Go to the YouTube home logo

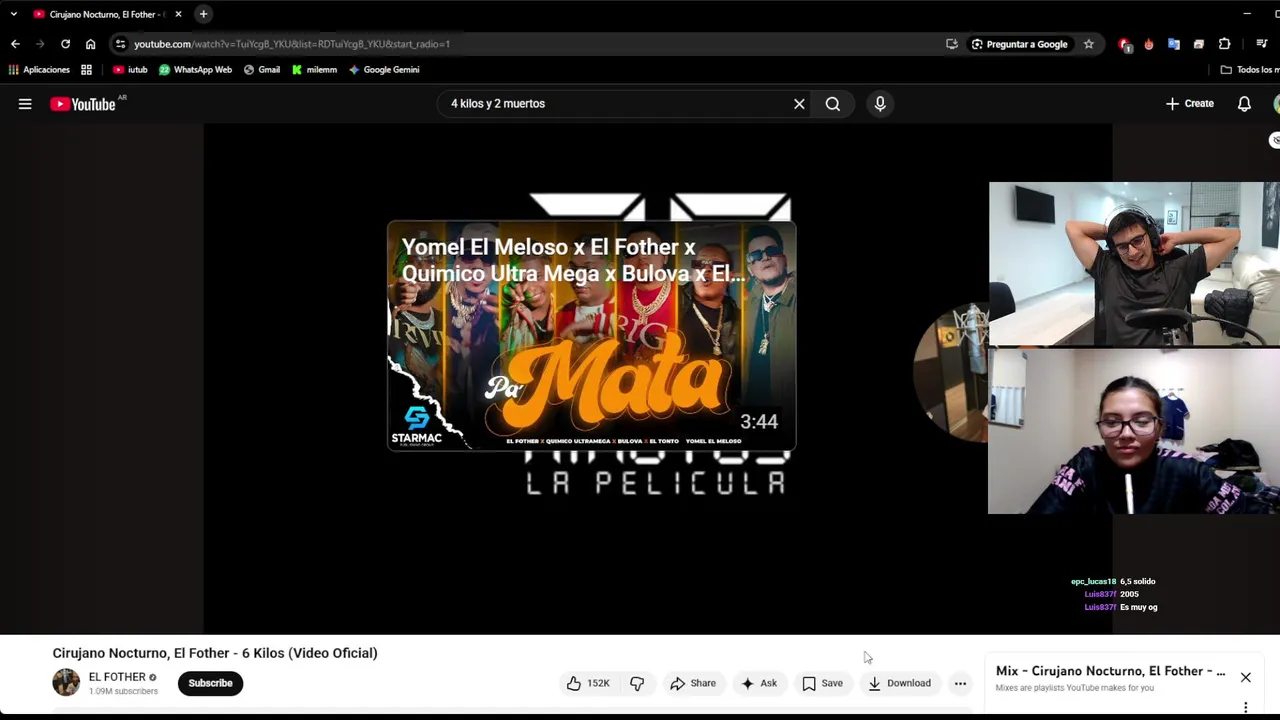(x=83, y=104)
